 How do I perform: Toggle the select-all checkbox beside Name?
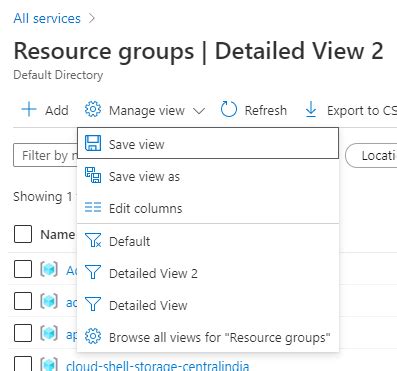coord(23,234)
